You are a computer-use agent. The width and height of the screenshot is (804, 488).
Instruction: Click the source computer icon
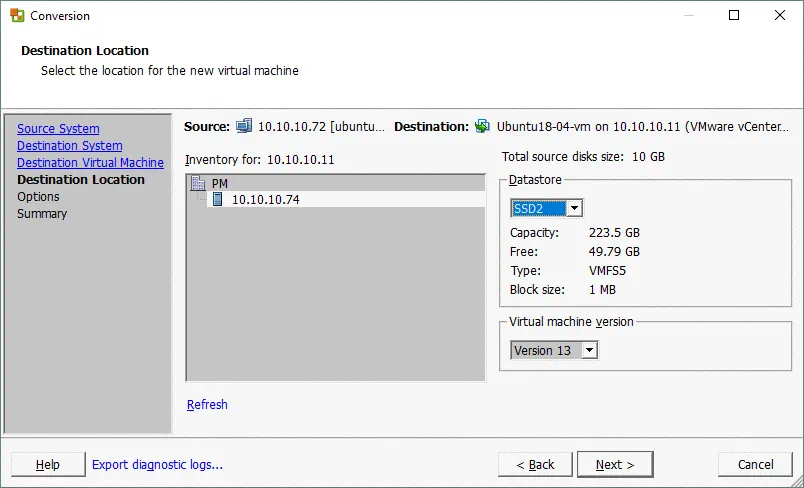coord(245,127)
